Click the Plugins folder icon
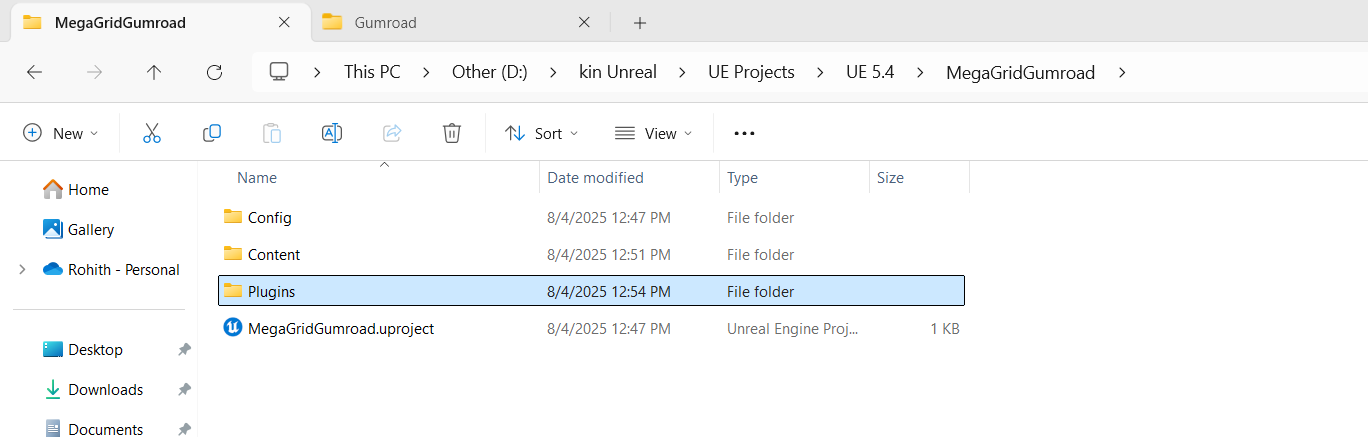Screen dimensions: 1368x437 pos(233,291)
